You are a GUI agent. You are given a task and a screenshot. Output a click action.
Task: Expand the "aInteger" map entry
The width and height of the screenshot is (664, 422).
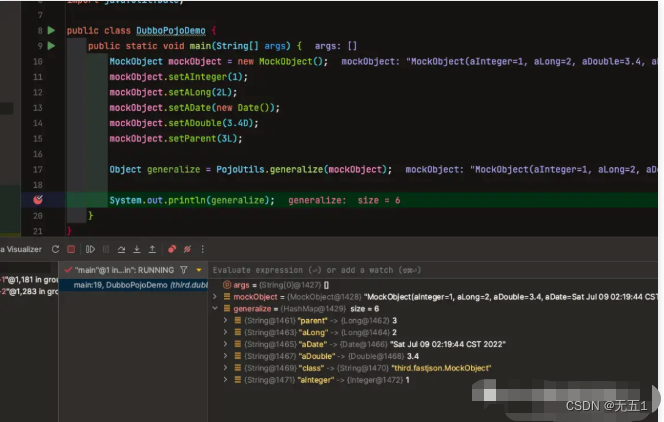point(226,380)
